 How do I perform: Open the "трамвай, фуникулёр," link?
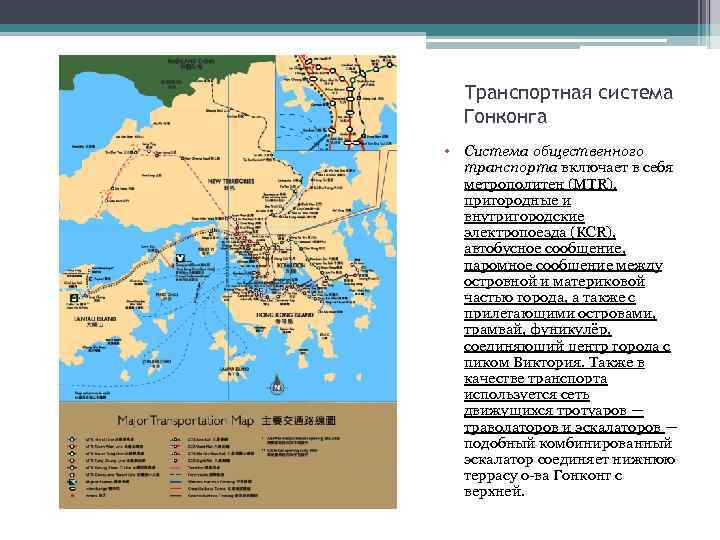tap(538, 329)
